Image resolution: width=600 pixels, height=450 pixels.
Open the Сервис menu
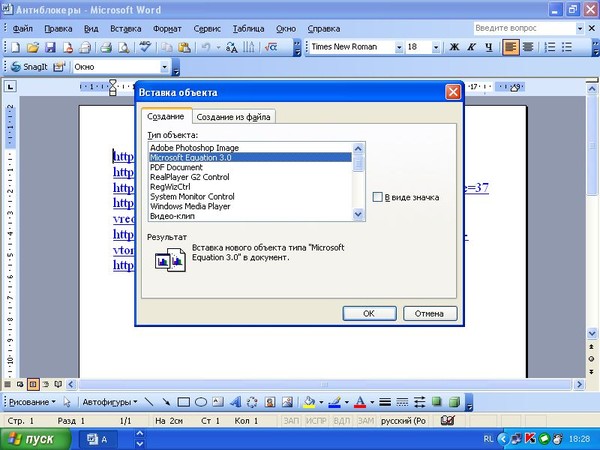click(x=207, y=29)
